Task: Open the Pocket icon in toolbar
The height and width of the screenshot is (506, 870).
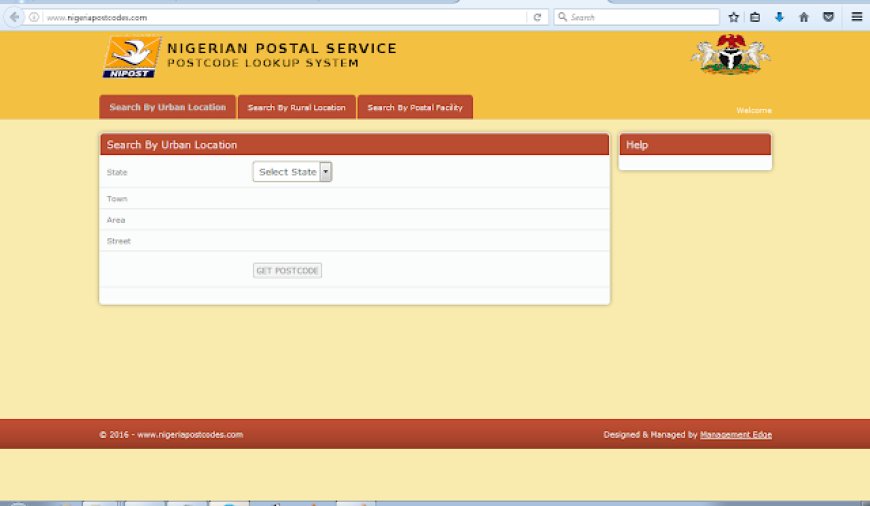Action: pyautogui.click(x=828, y=17)
